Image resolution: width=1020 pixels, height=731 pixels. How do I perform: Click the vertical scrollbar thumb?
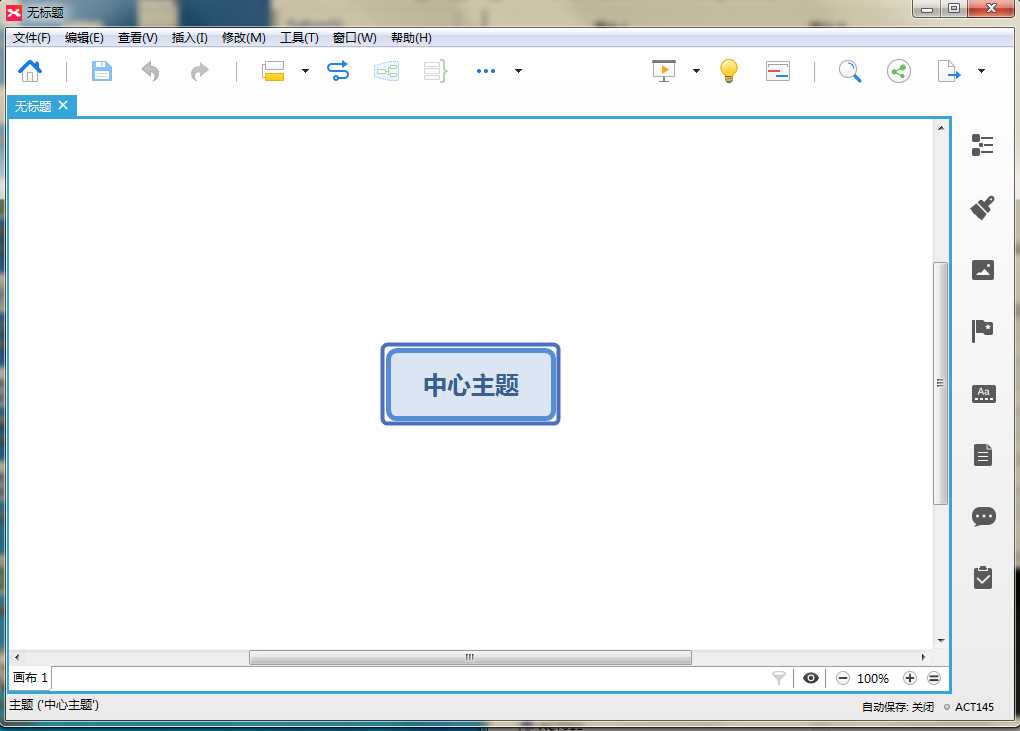(941, 383)
